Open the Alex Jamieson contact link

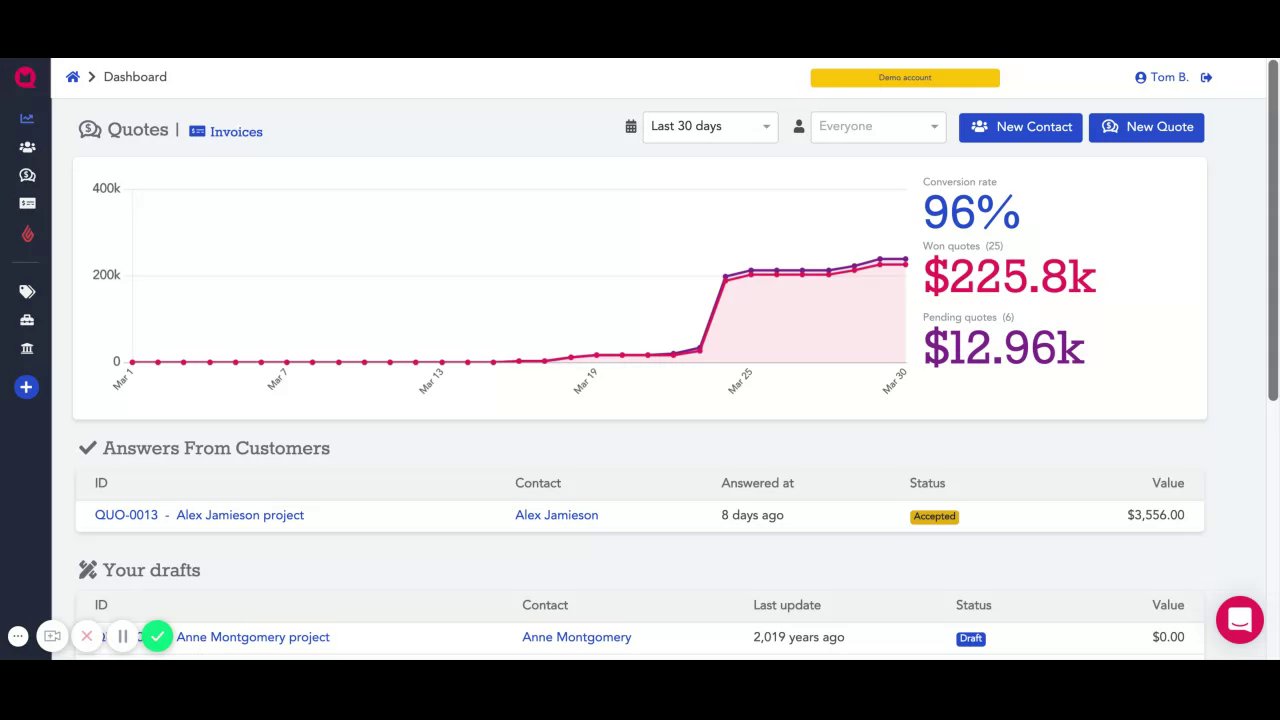click(x=556, y=515)
